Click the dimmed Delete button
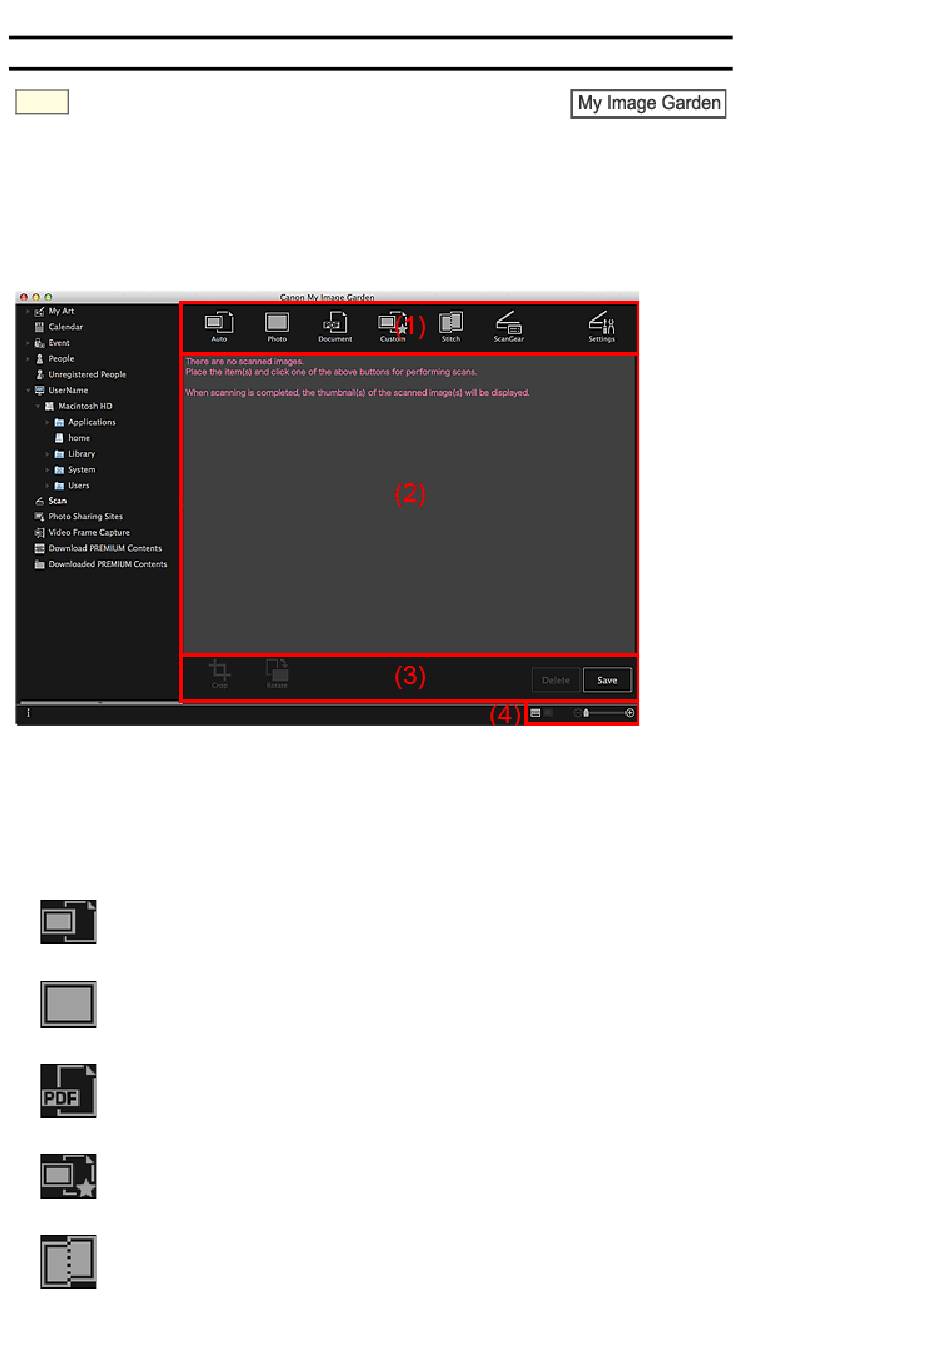The width and height of the screenshot is (950, 1360). point(556,680)
